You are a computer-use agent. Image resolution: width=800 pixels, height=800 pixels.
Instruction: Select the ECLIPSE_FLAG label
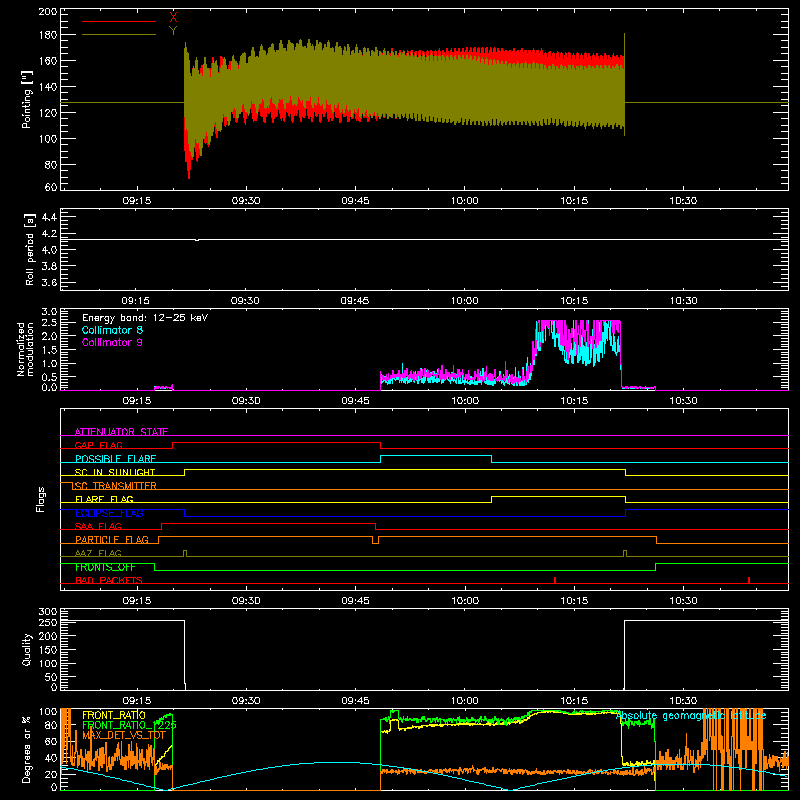tap(109, 513)
